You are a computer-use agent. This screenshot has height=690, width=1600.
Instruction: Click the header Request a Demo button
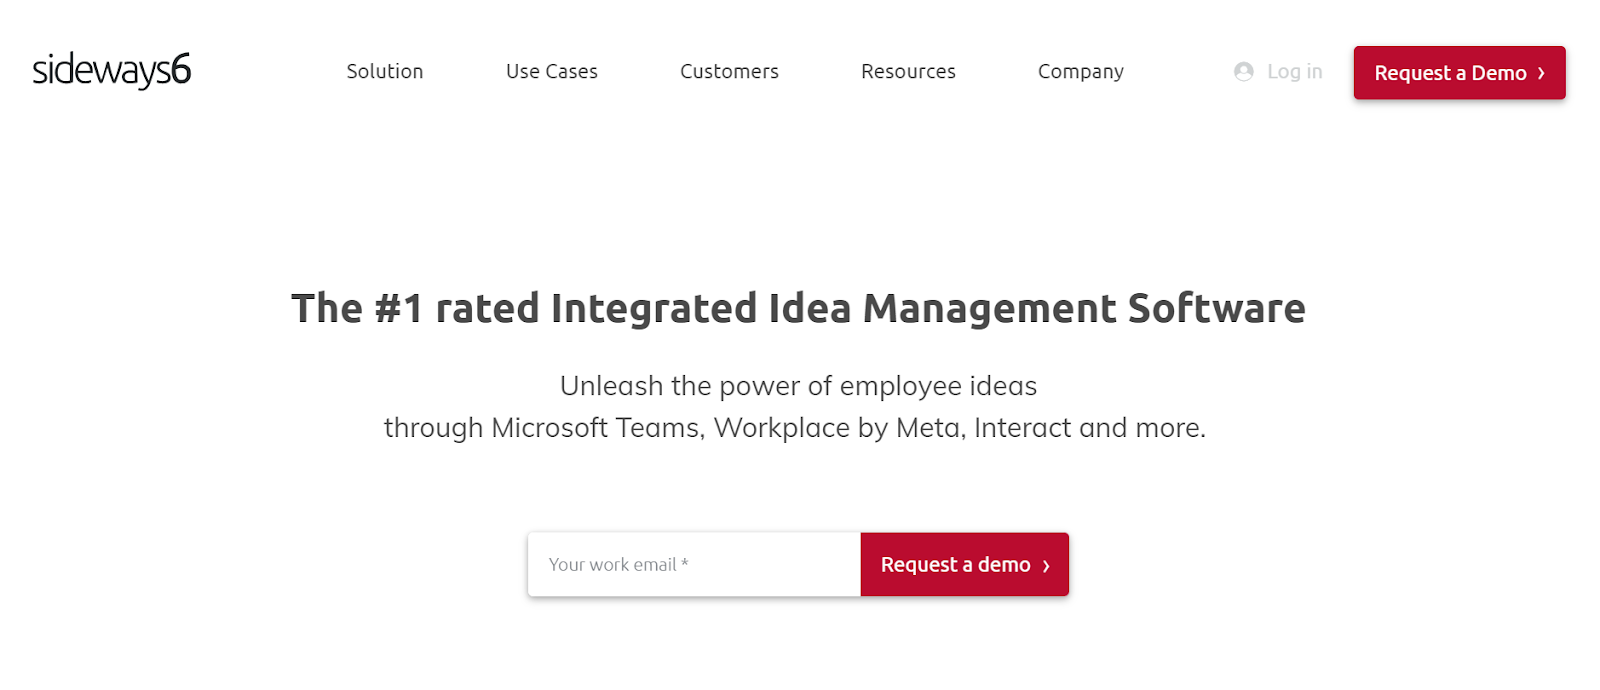click(1459, 73)
